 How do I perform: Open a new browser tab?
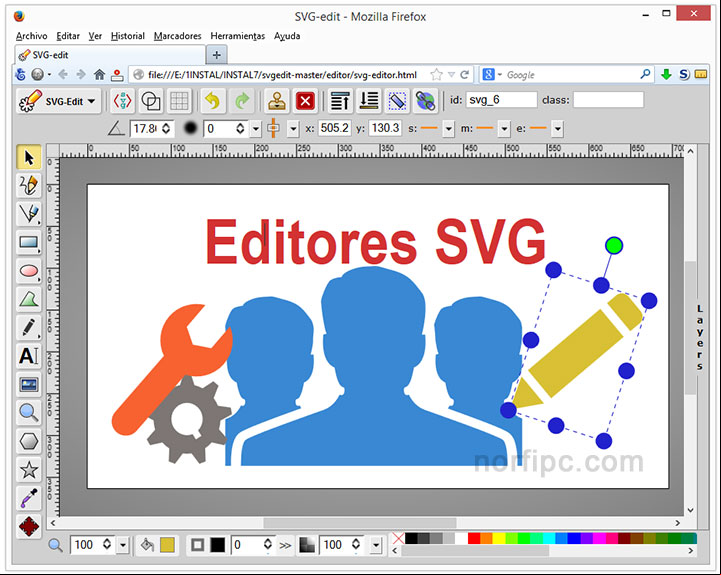pyautogui.click(x=217, y=55)
